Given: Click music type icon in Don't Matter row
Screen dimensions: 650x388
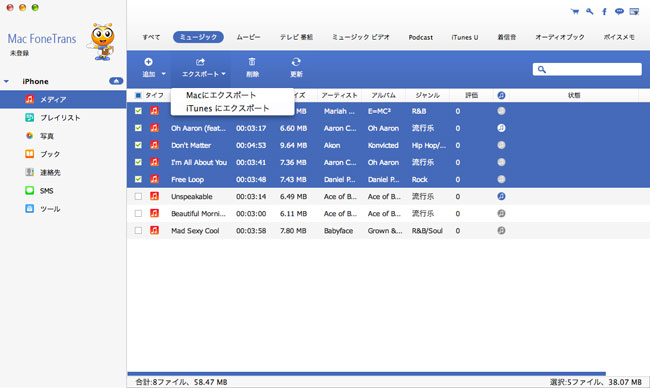Looking at the screenshot, I should click(x=154, y=145).
